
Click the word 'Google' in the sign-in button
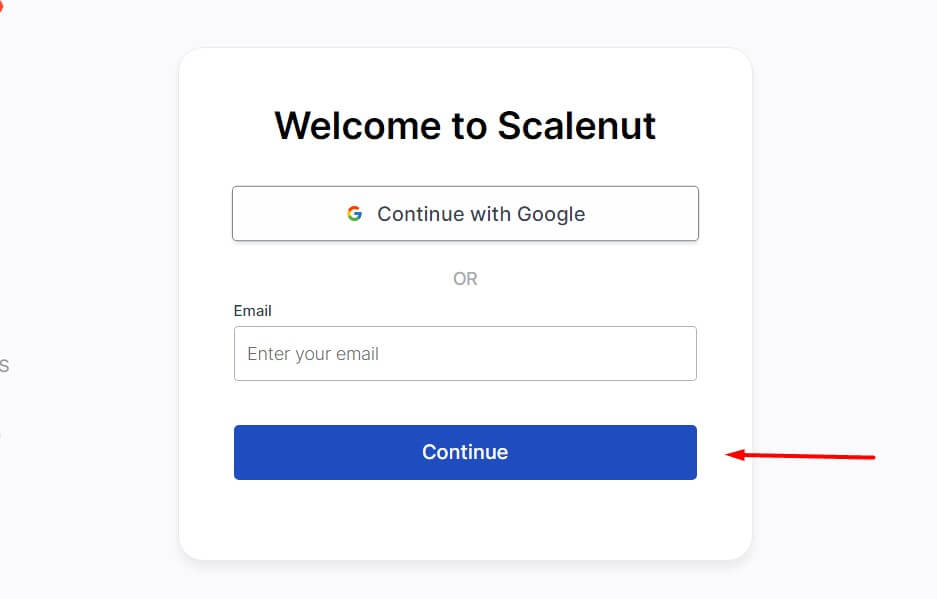tap(551, 214)
